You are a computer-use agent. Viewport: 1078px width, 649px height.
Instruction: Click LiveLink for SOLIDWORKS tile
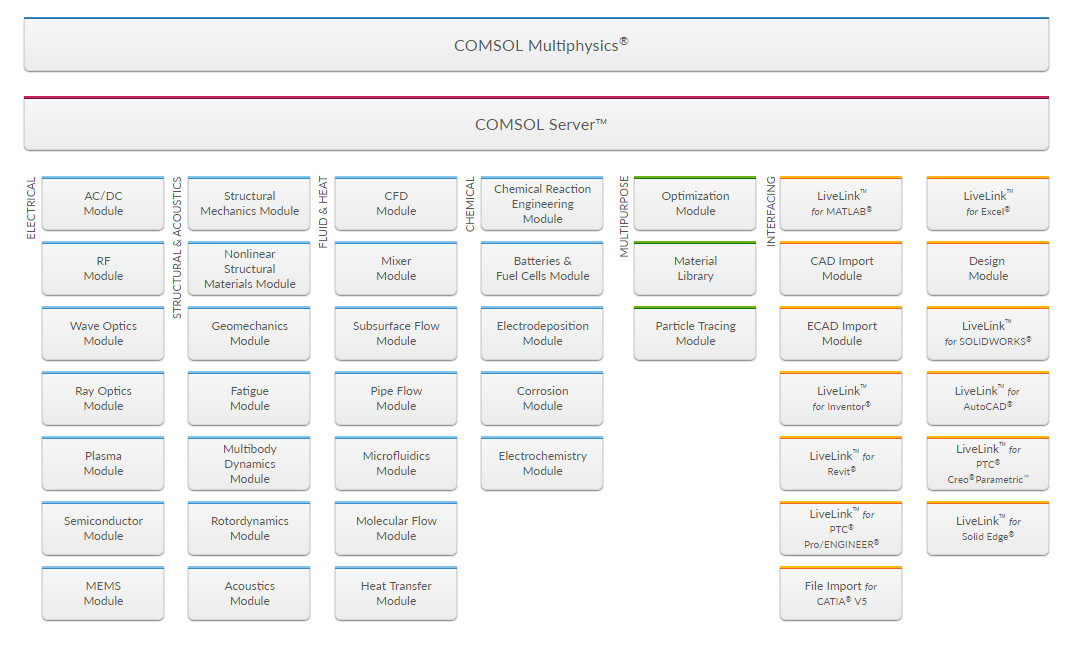pyautogui.click(x=987, y=334)
